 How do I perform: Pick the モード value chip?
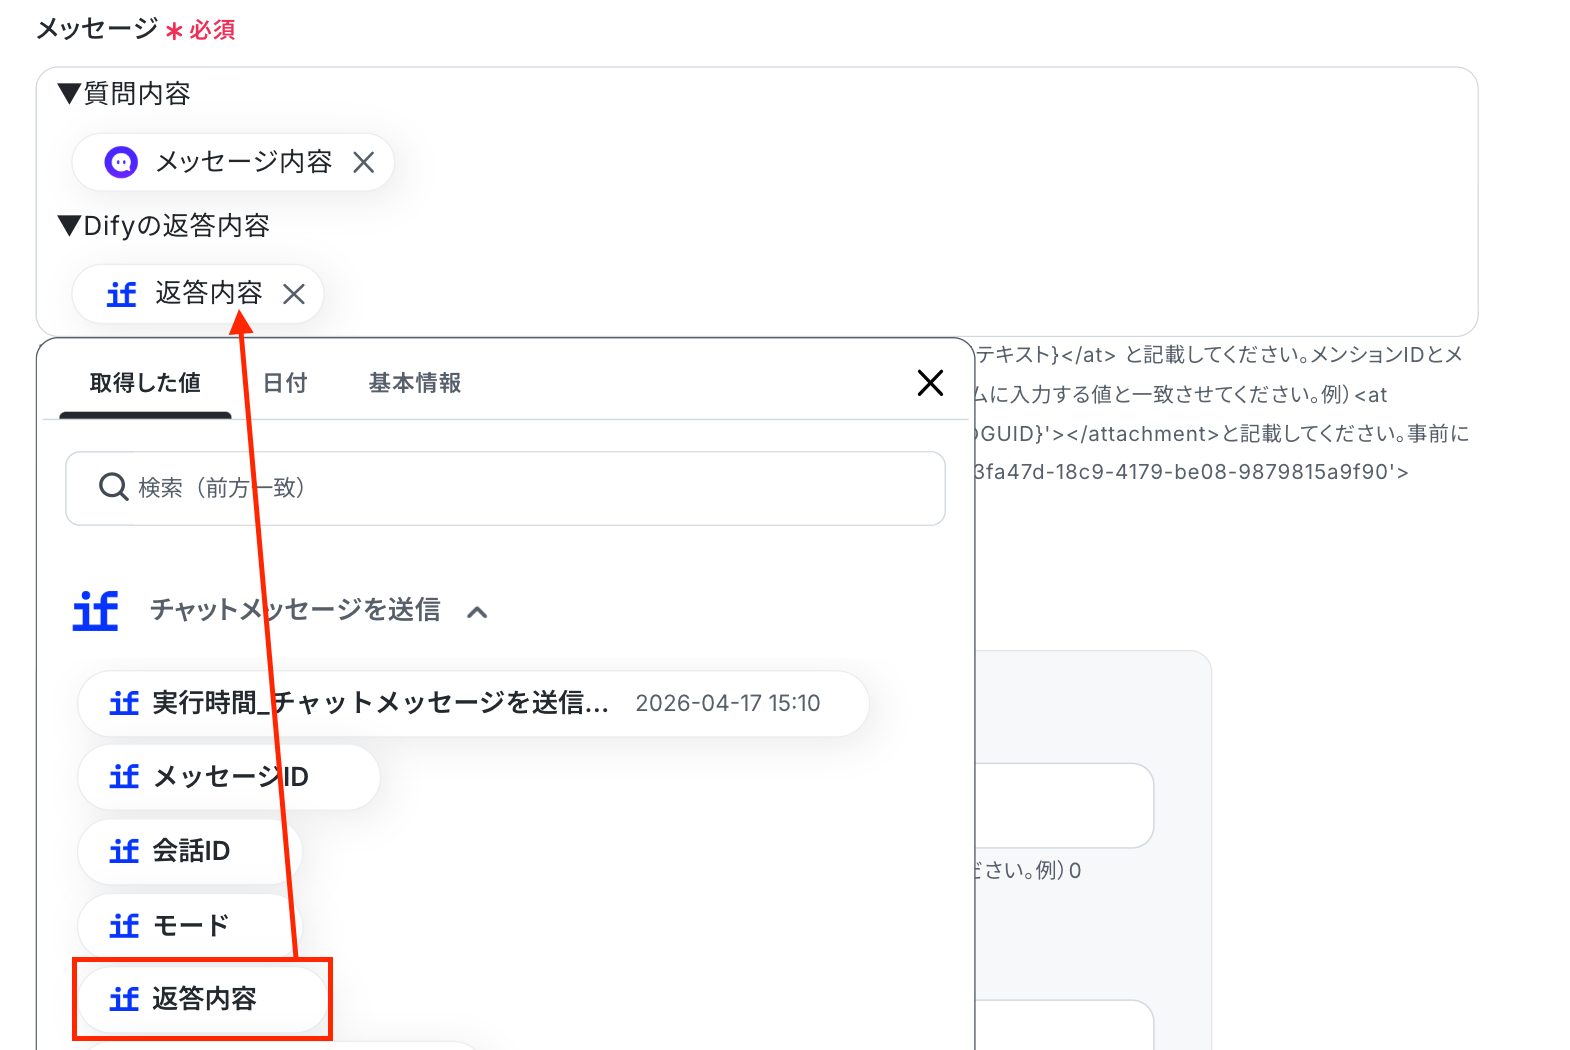(x=189, y=926)
